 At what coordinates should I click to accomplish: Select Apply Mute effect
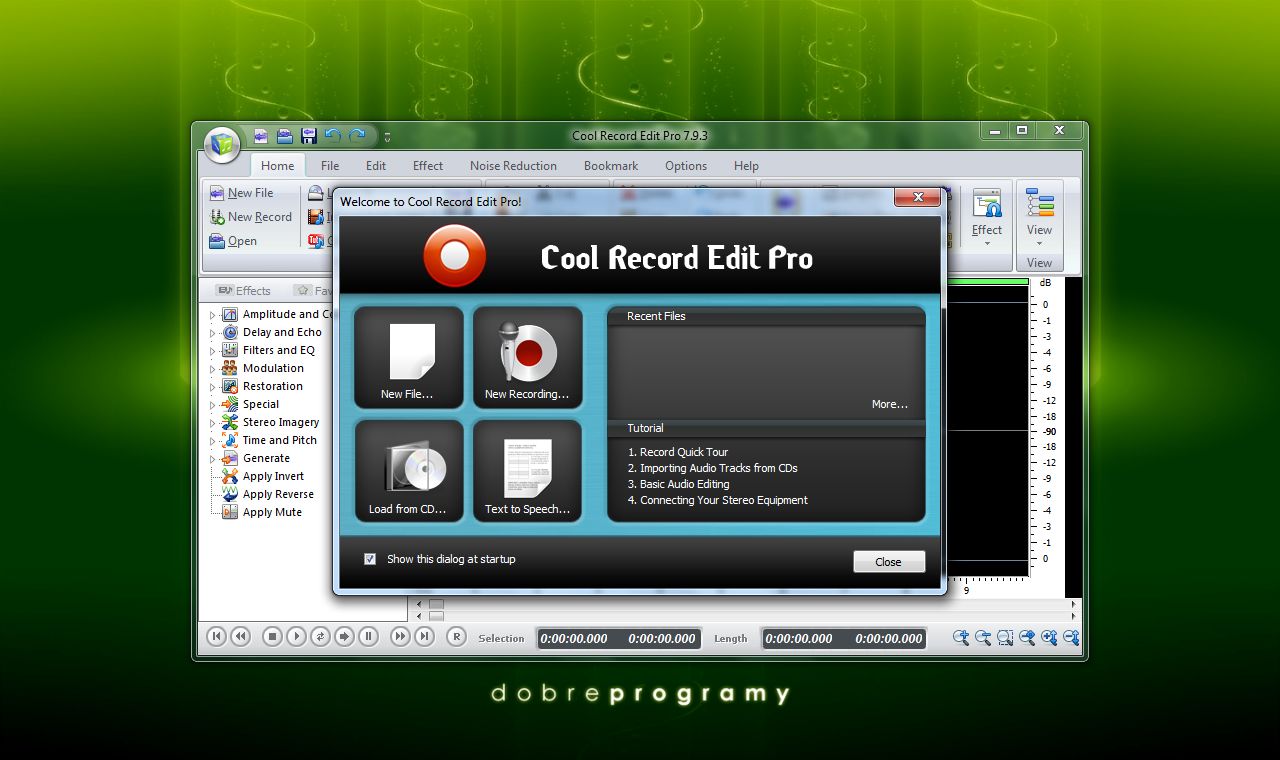(x=272, y=512)
